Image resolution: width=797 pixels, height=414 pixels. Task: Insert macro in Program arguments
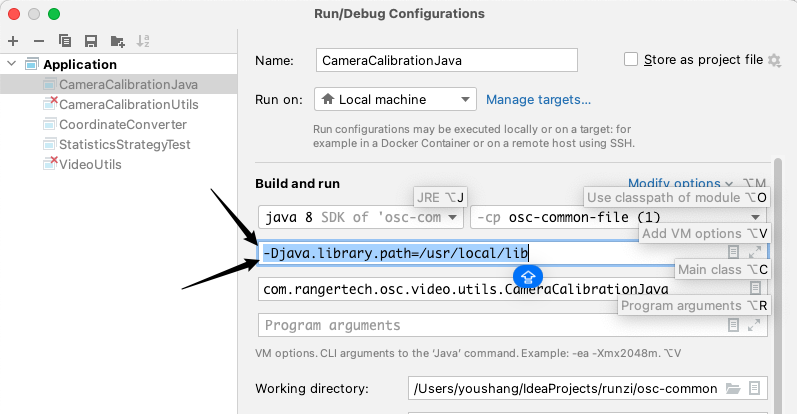click(733, 325)
